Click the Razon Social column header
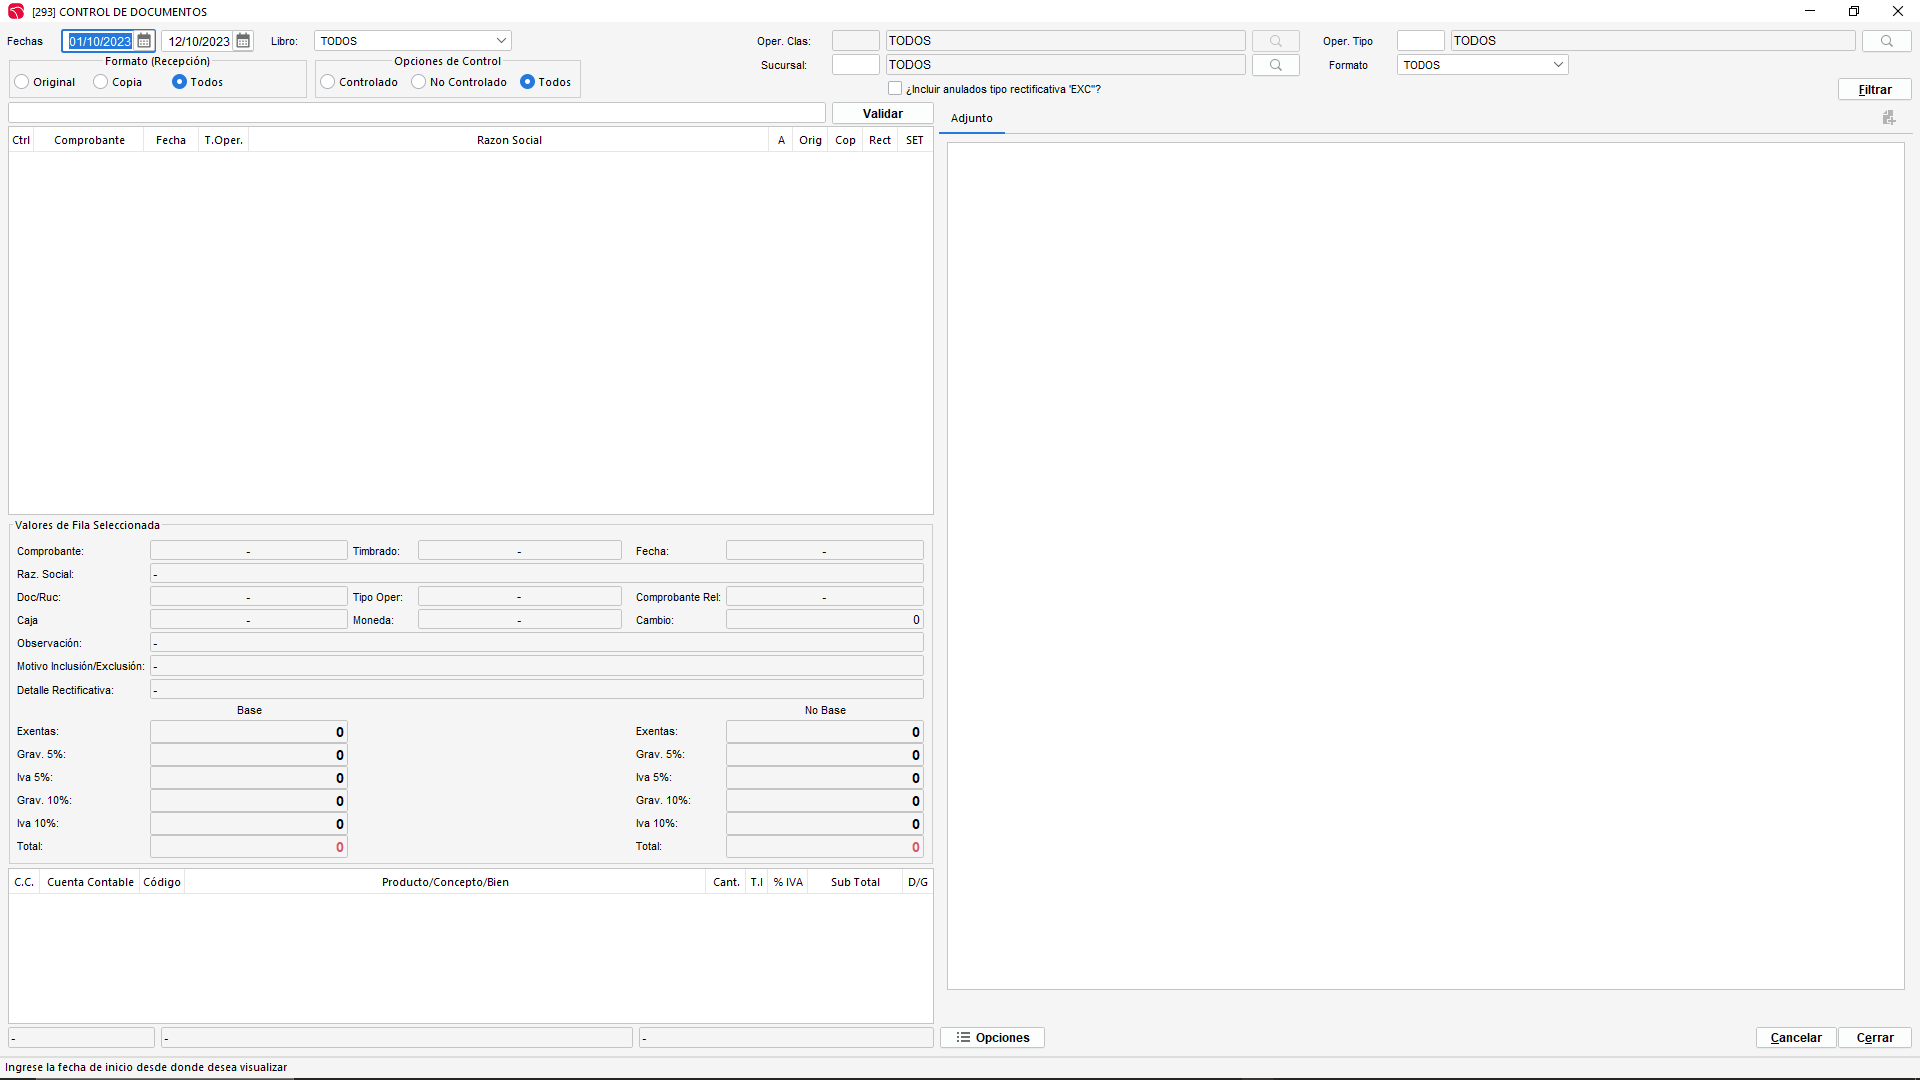This screenshot has width=1920, height=1080. tap(509, 140)
